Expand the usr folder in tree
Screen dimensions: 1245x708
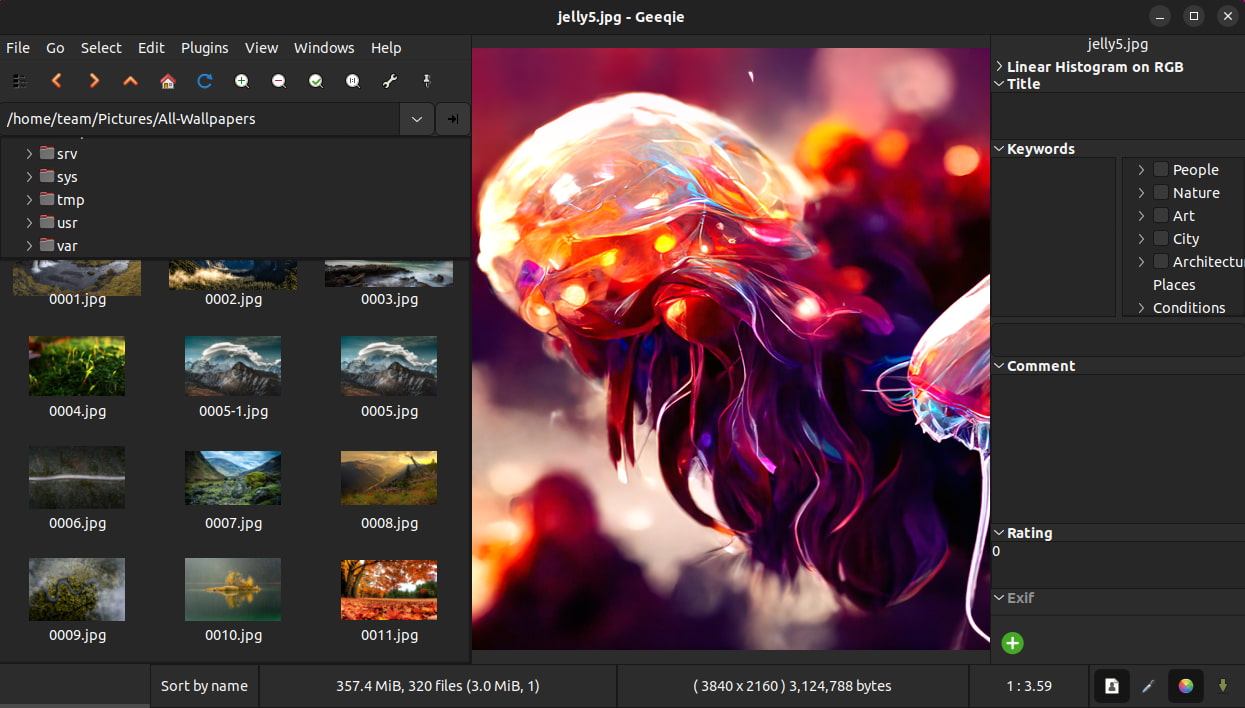[x=29, y=223]
